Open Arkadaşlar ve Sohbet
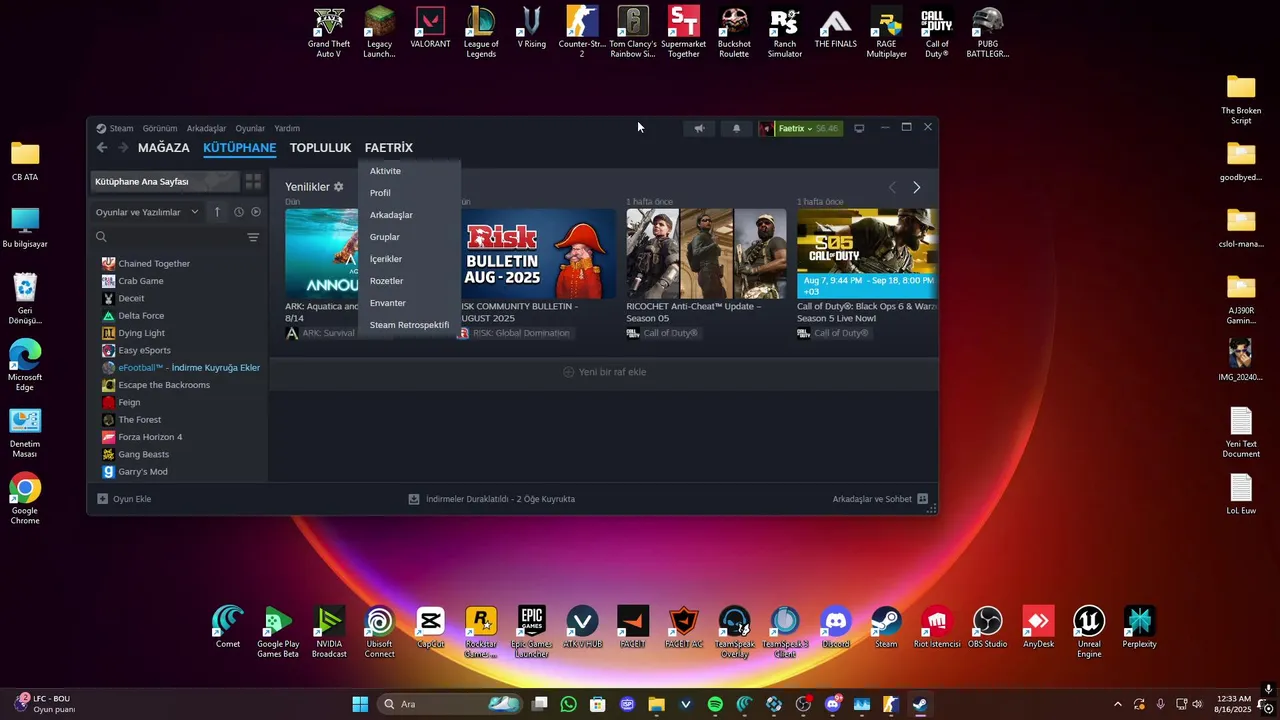The image size is (1280, 720). [880, 499]
